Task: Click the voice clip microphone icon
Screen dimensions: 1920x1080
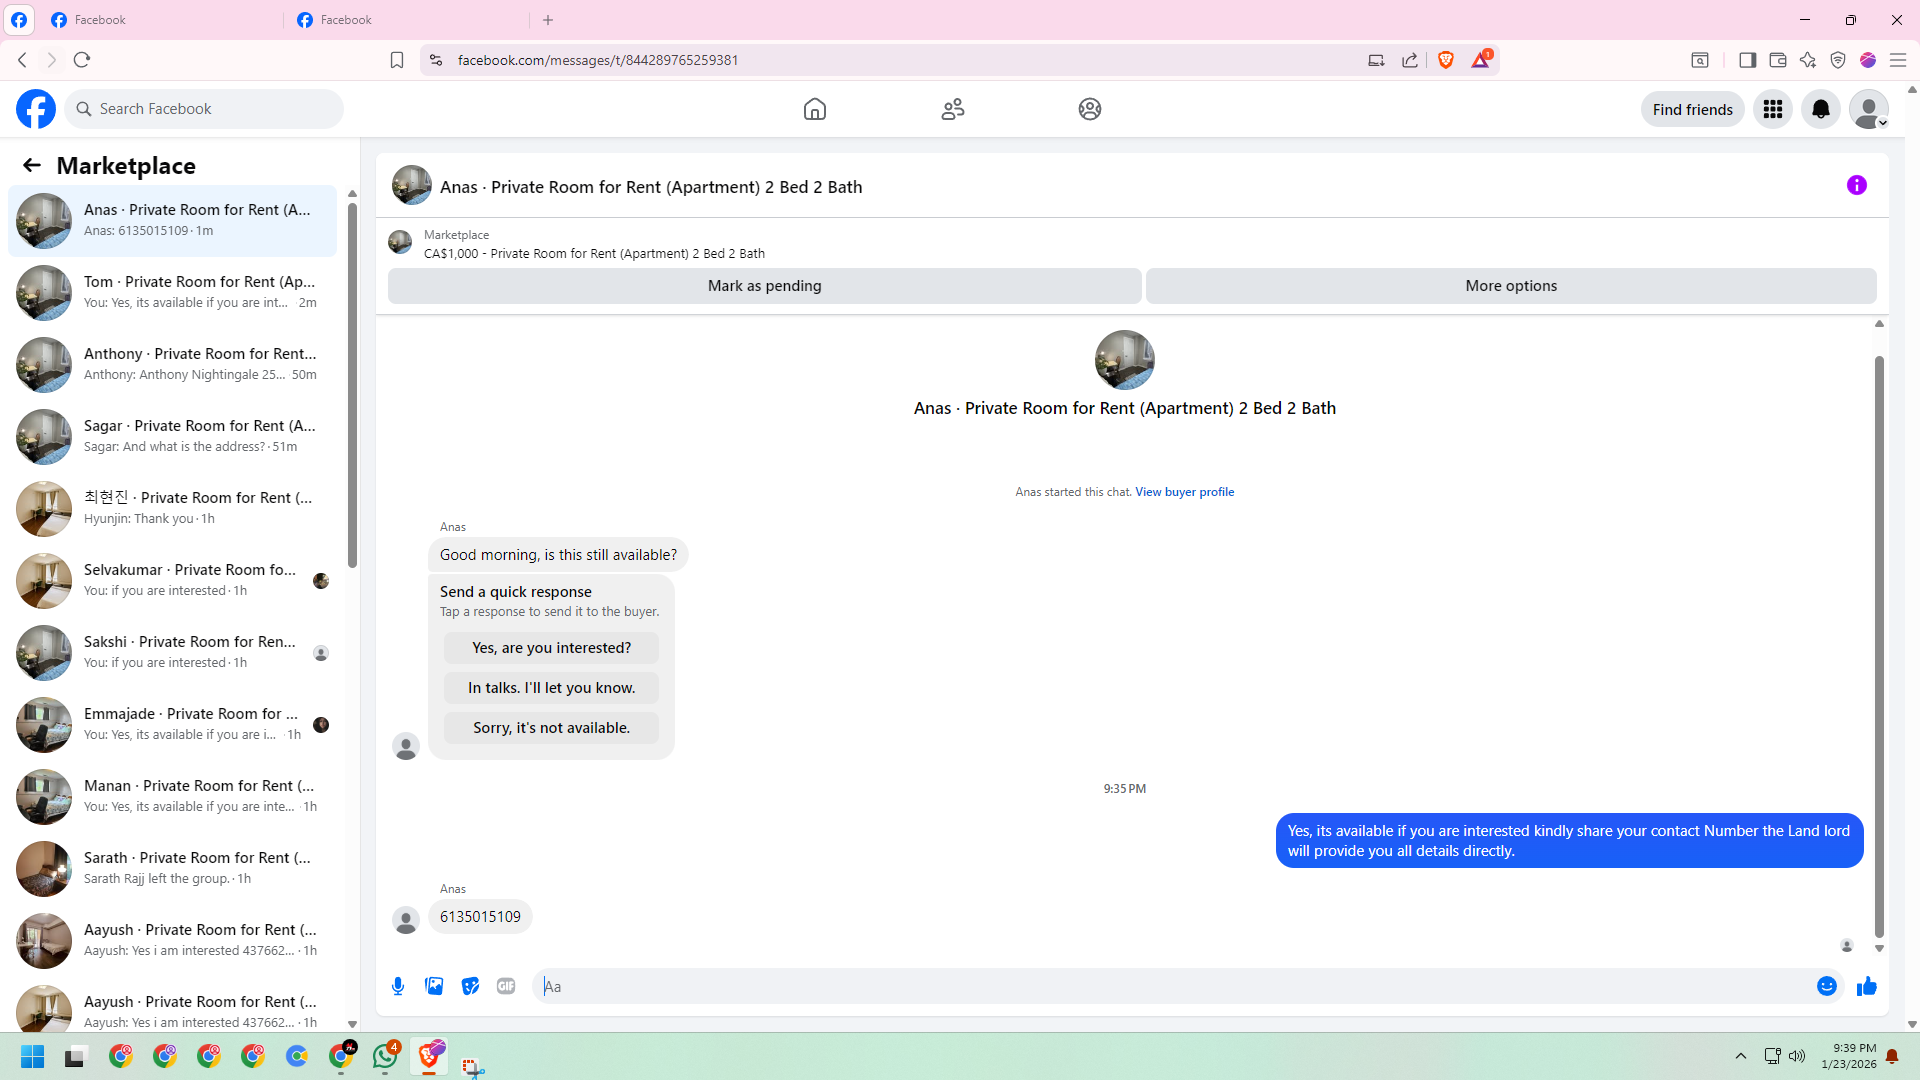Action: coord(398,986)
